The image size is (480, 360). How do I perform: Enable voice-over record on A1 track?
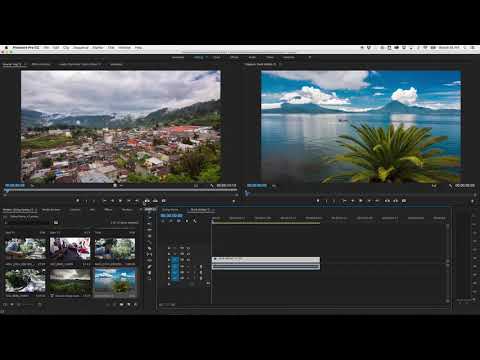coord(201,266)
